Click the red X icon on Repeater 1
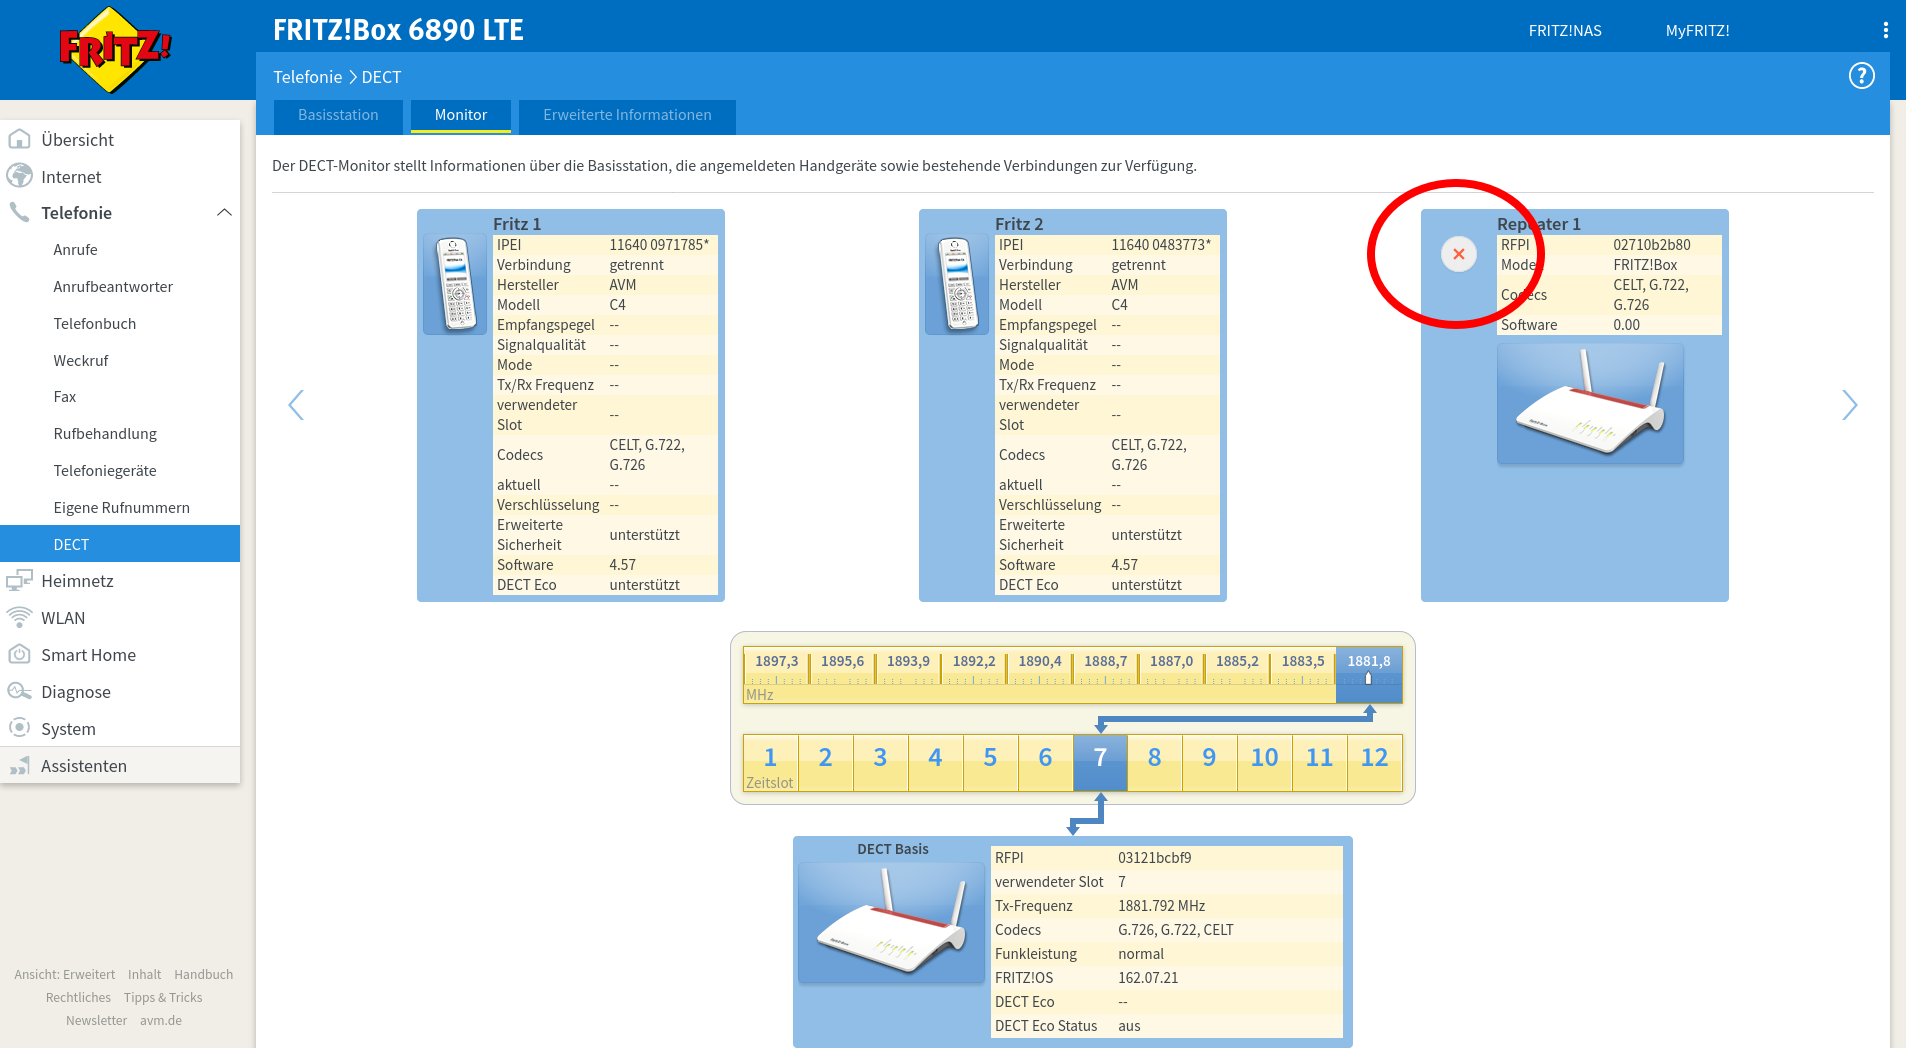1906x1048 pixels. point(1459,254)
